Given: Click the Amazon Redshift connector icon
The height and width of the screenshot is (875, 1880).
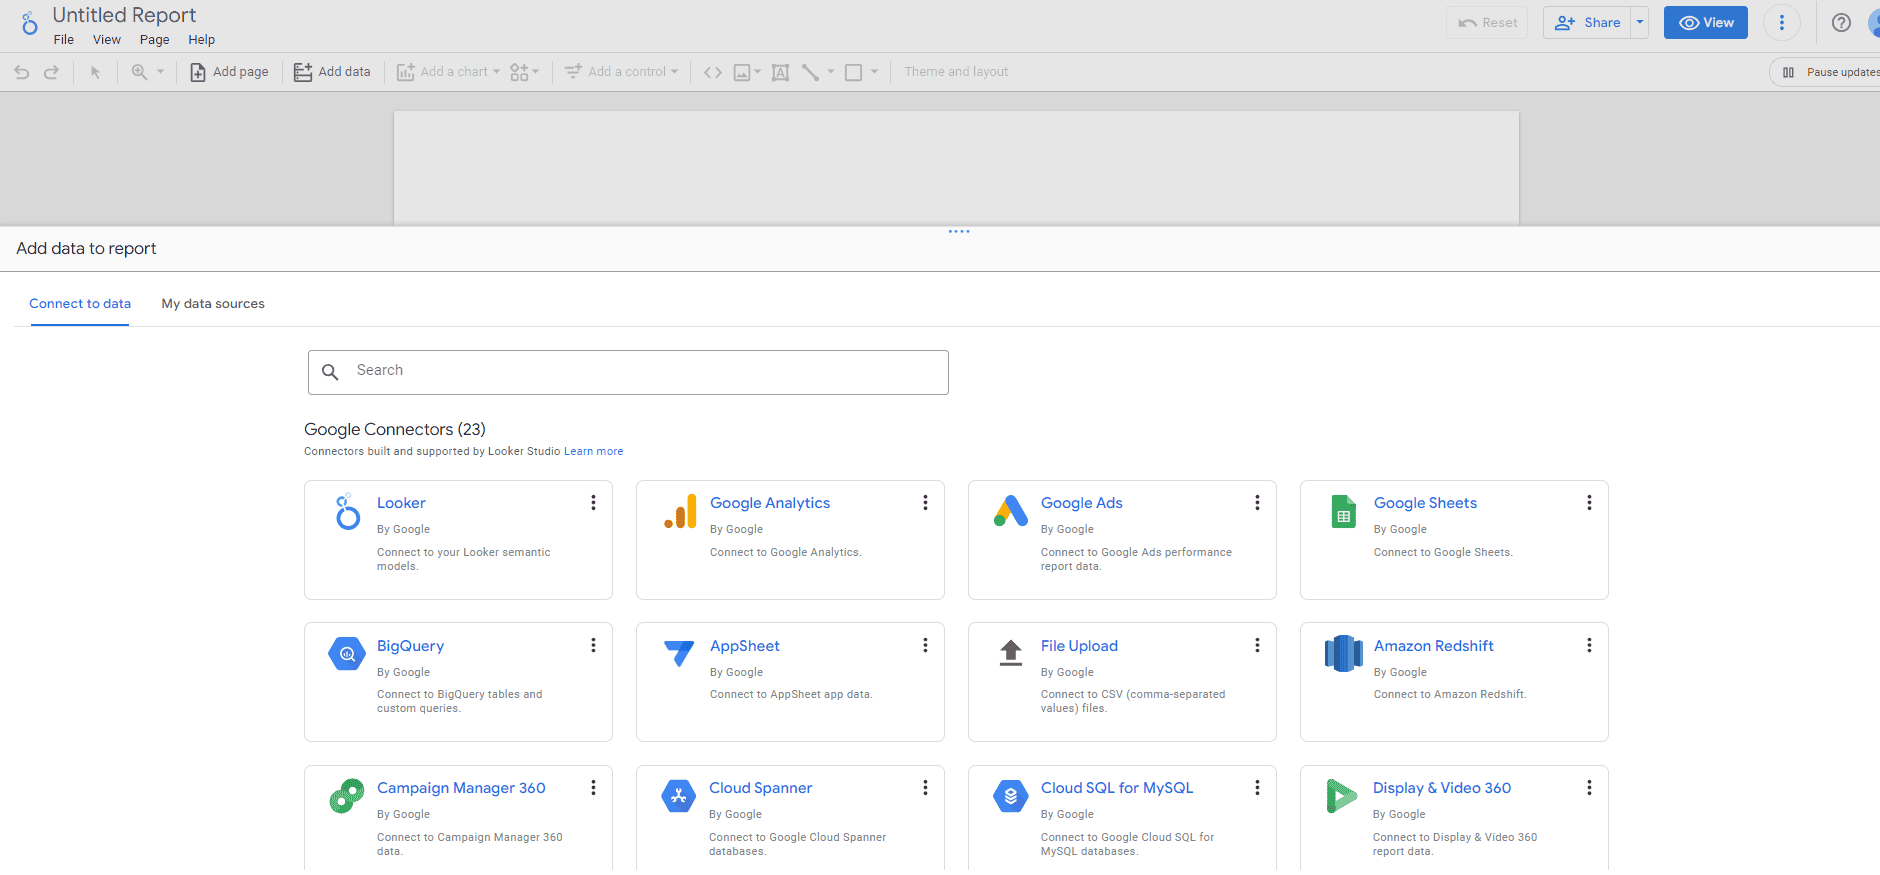Looking at the screenshot, I should pos(1344,654).
